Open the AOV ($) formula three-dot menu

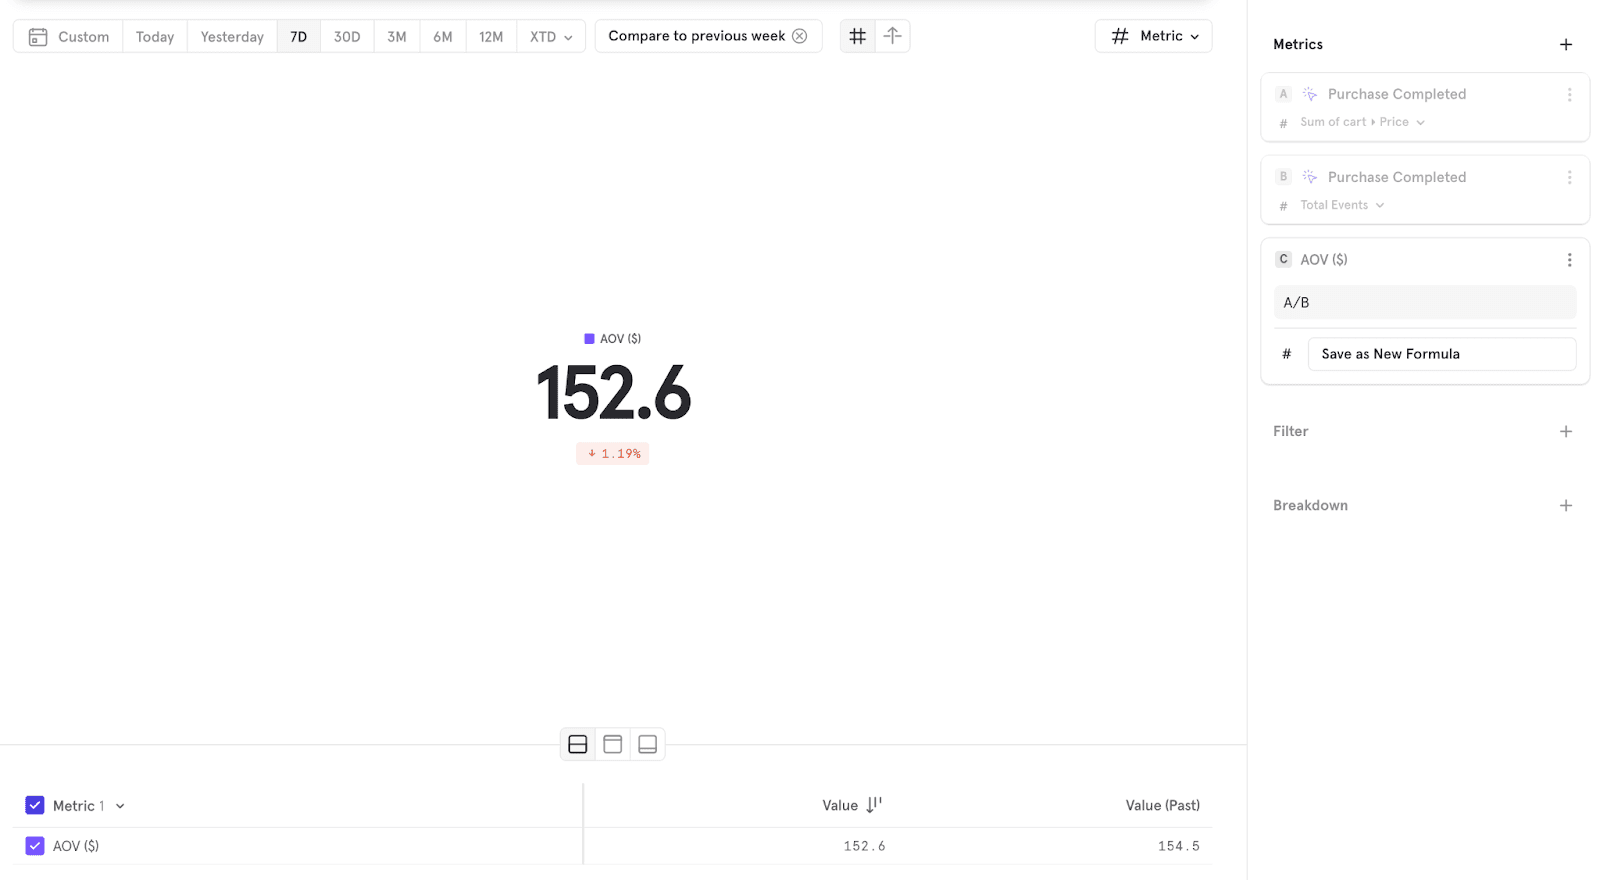pos(1569,260)
